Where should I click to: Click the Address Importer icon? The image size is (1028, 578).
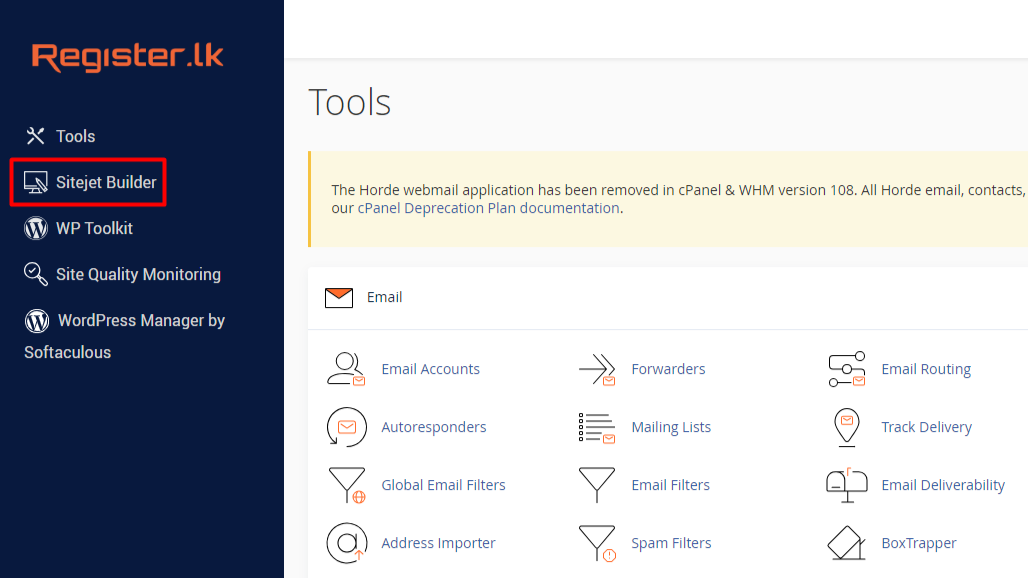tap(347, 543)
